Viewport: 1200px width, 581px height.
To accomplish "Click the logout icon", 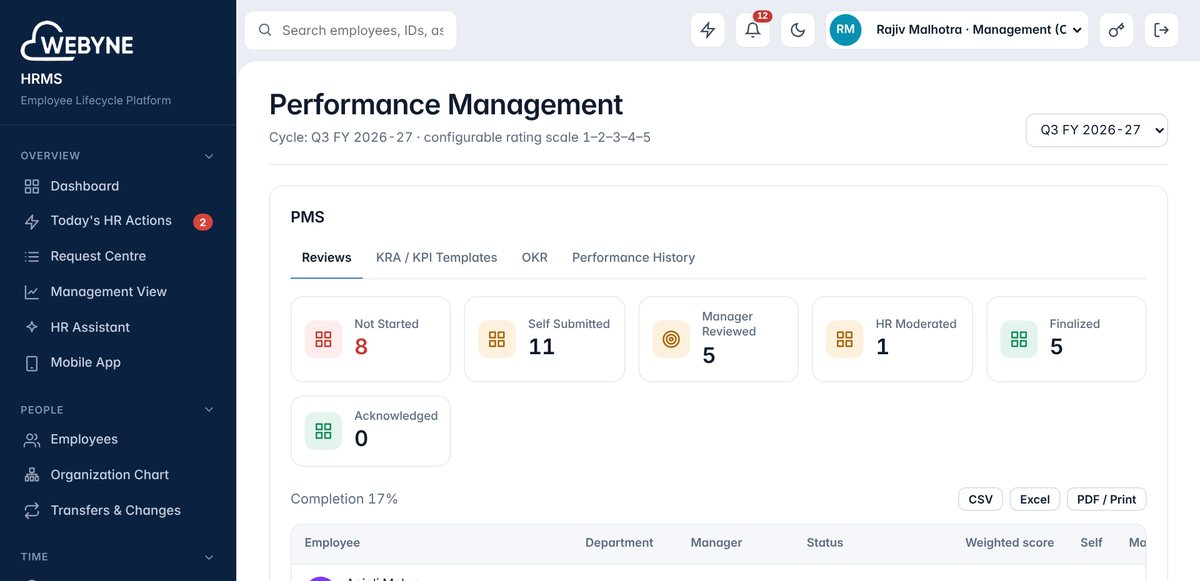I will click(1161, 30).
